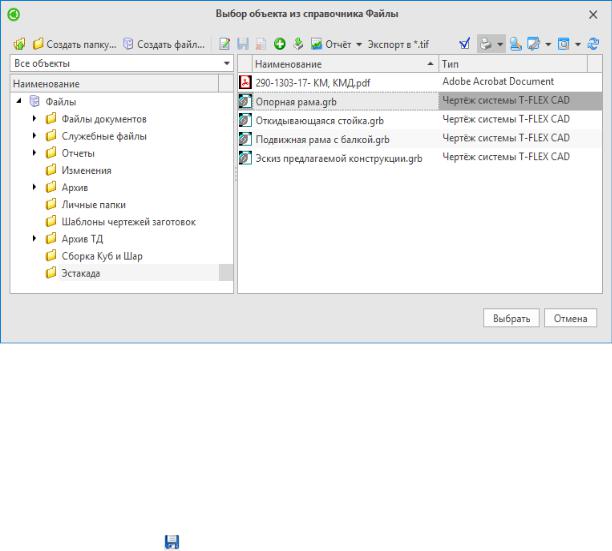Click the edit (pencil on sheet) toolbar icon
The width and height of the screenshot is (612, 551).
pyautogui.click(x=224, y=44)
